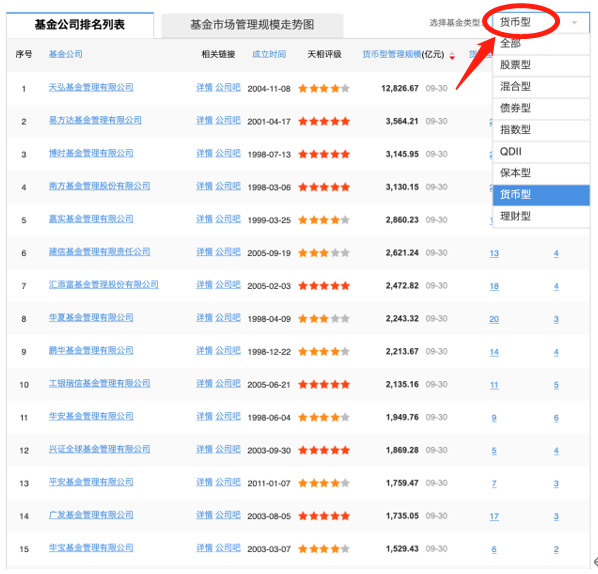Open 博时基金管理有限公司 link
This screenshot has height=574, width=598.
91,153
